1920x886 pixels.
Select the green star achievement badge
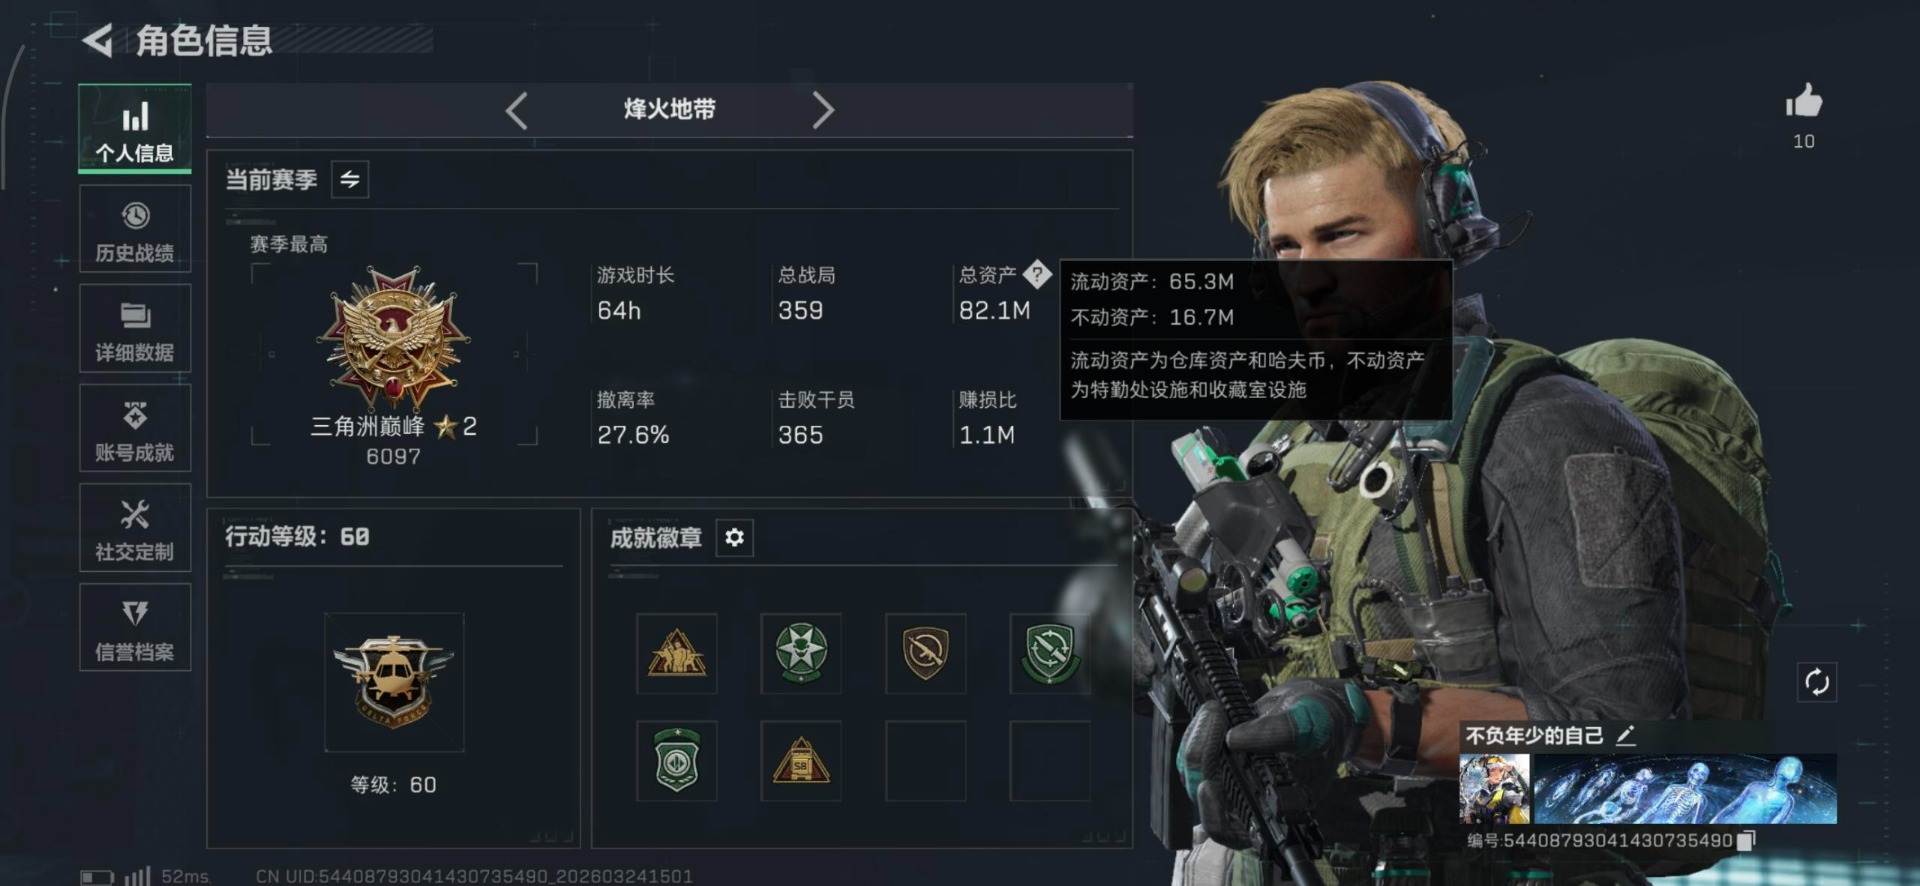(801, 653)
